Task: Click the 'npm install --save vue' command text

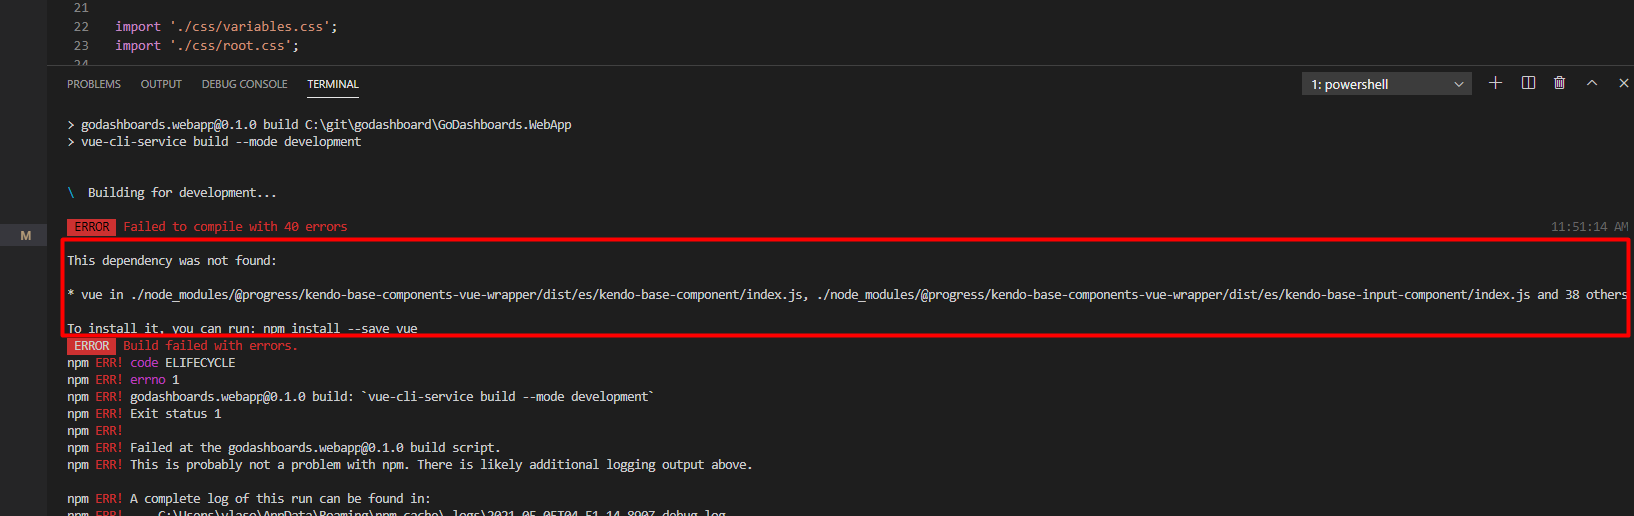Action: click(340, 328)
